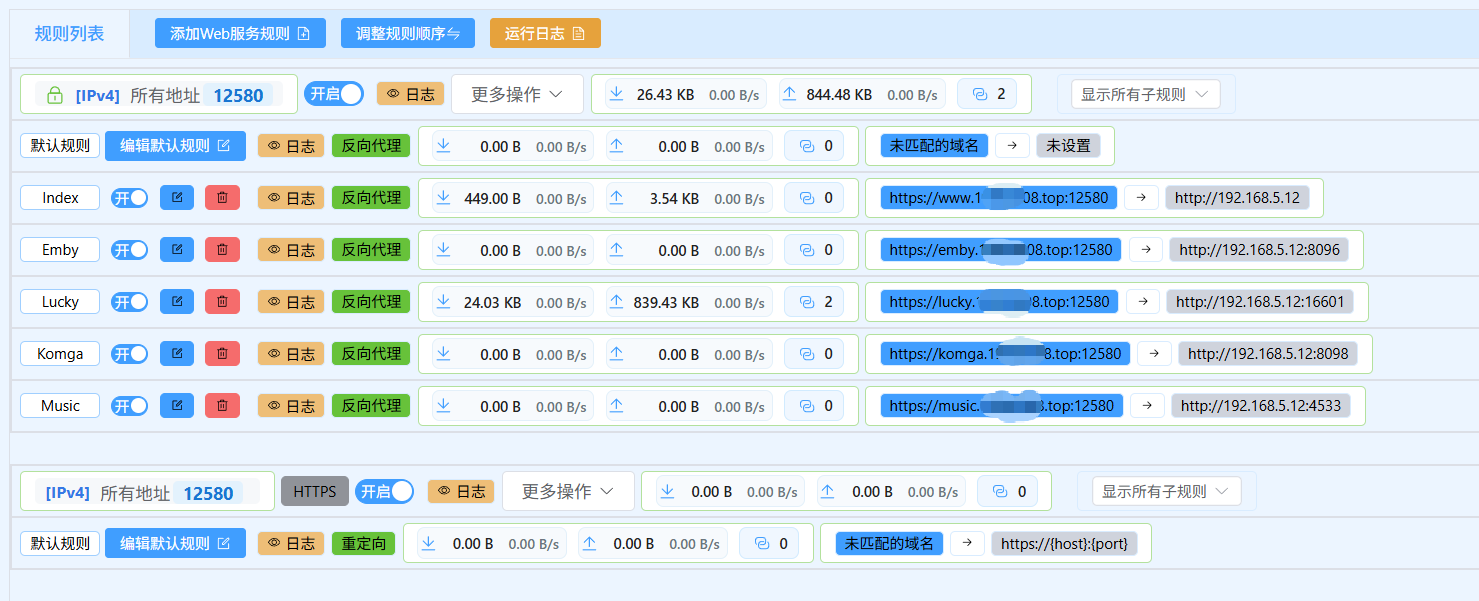Open 日志 for the Music row
The image size is (1479, 601).
pyautogui.click(x=291, y=406)
